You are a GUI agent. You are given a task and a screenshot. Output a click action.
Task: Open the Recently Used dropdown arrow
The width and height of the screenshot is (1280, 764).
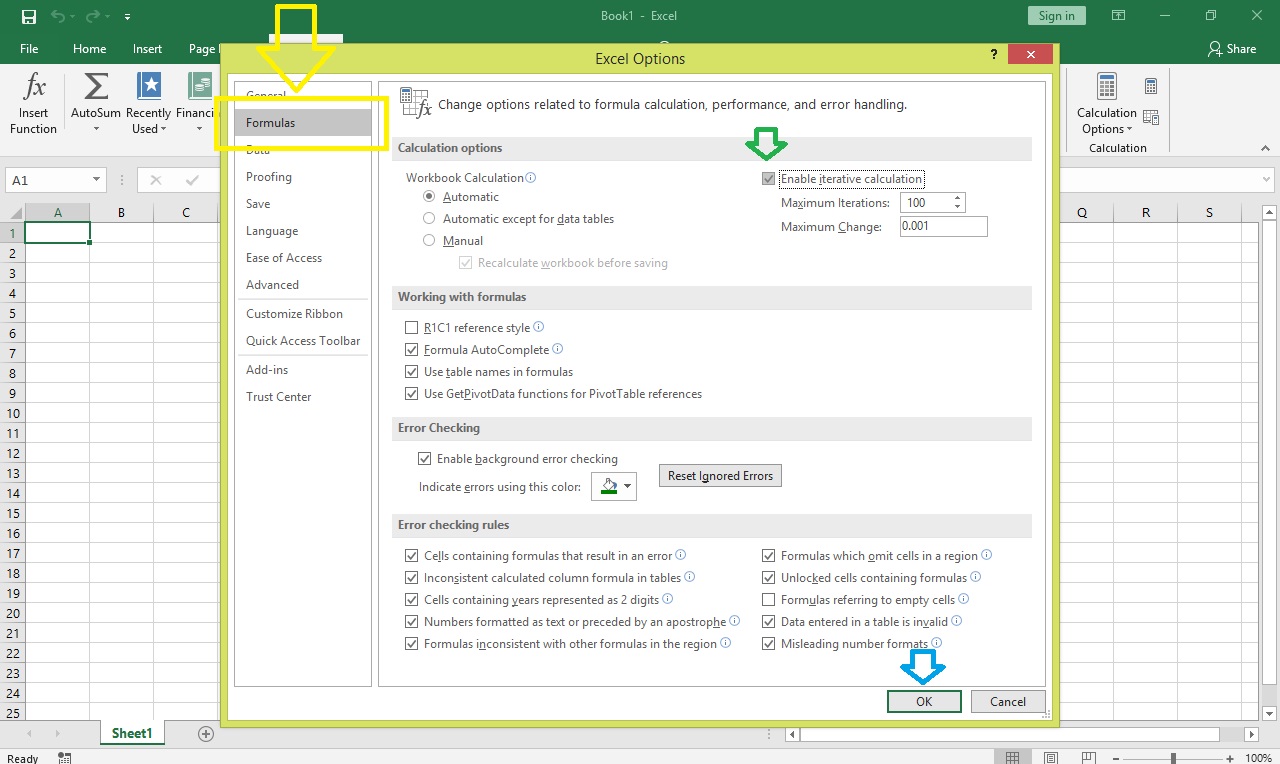(x=165, y=129)
